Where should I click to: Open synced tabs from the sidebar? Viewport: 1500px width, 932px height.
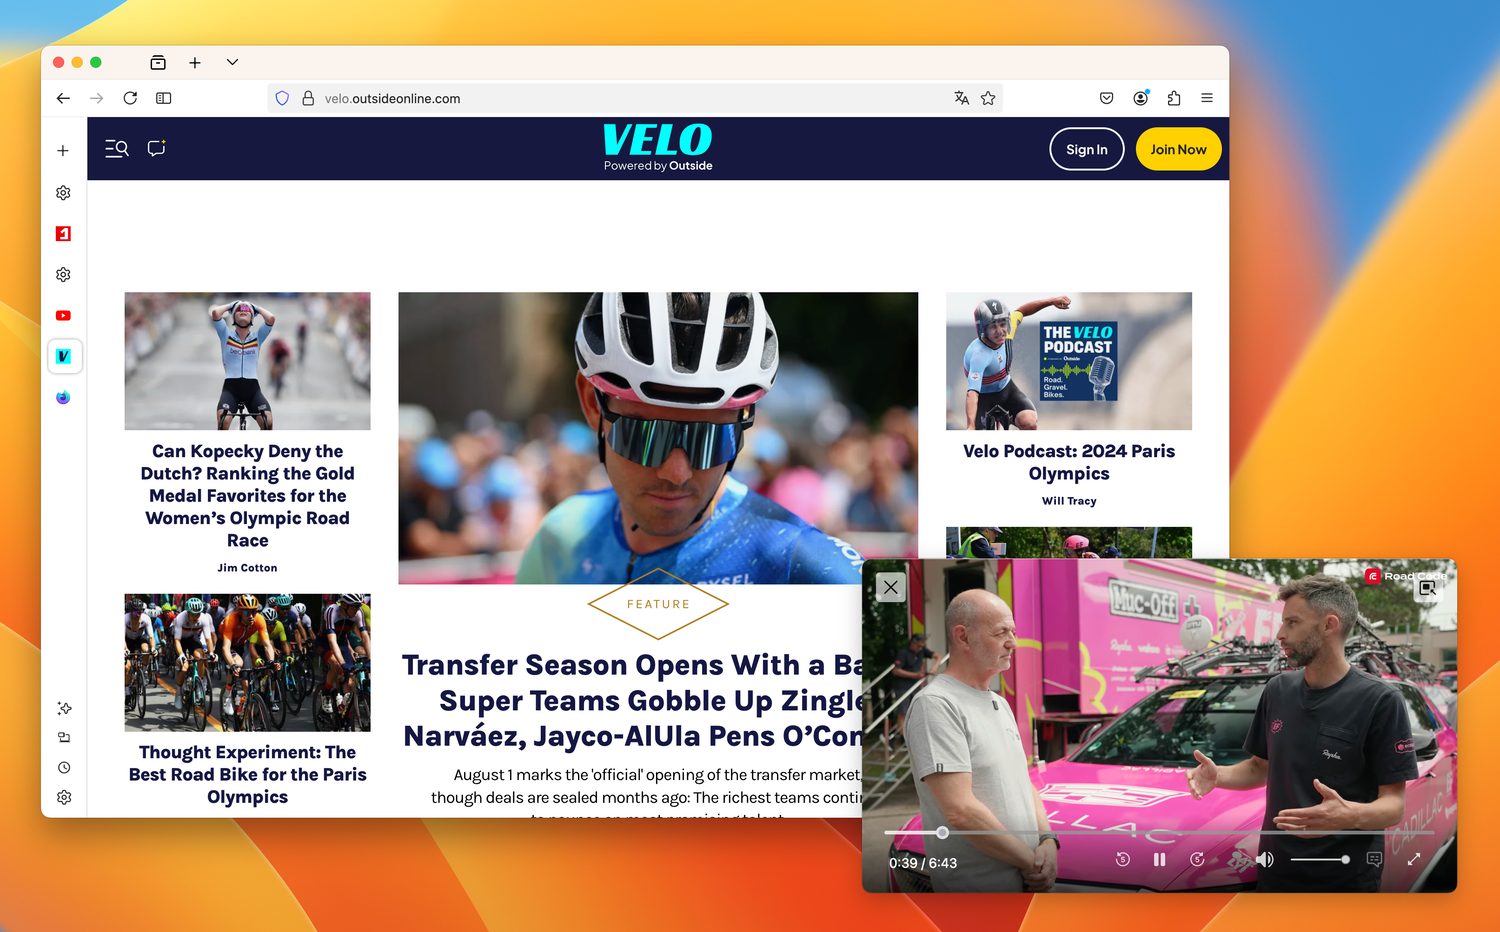64,738
